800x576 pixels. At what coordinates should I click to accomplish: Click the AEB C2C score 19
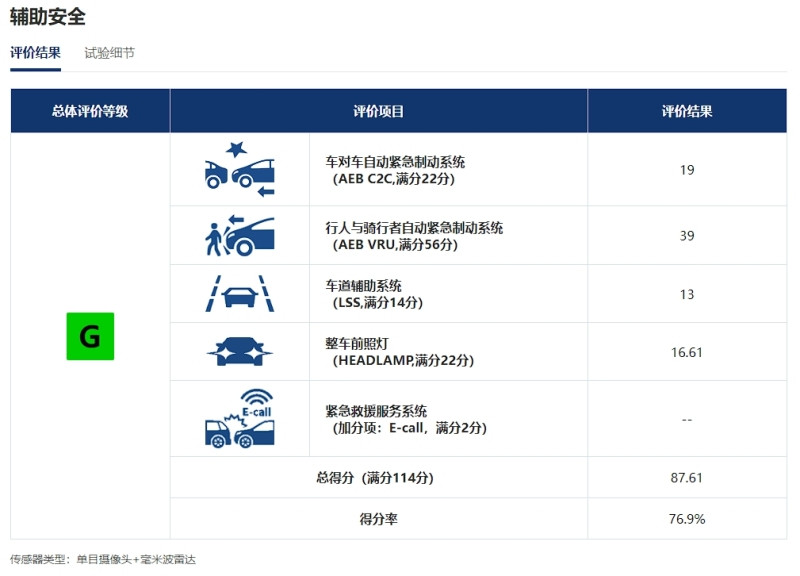pyautogui.click(x=687, y=170)
